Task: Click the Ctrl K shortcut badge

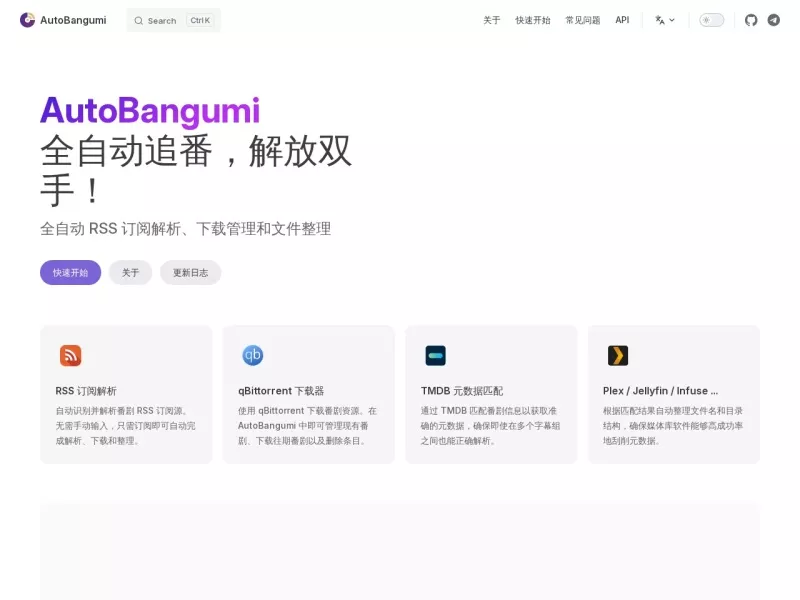Action: pyautogui.click(x=200, y=20)
